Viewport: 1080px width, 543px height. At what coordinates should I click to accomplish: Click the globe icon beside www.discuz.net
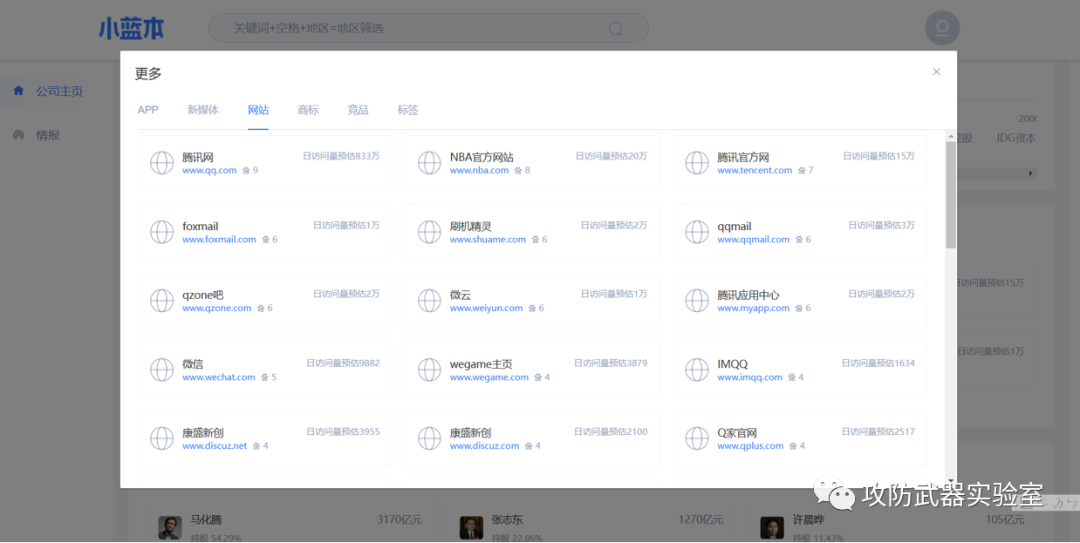tap(162, 438)
